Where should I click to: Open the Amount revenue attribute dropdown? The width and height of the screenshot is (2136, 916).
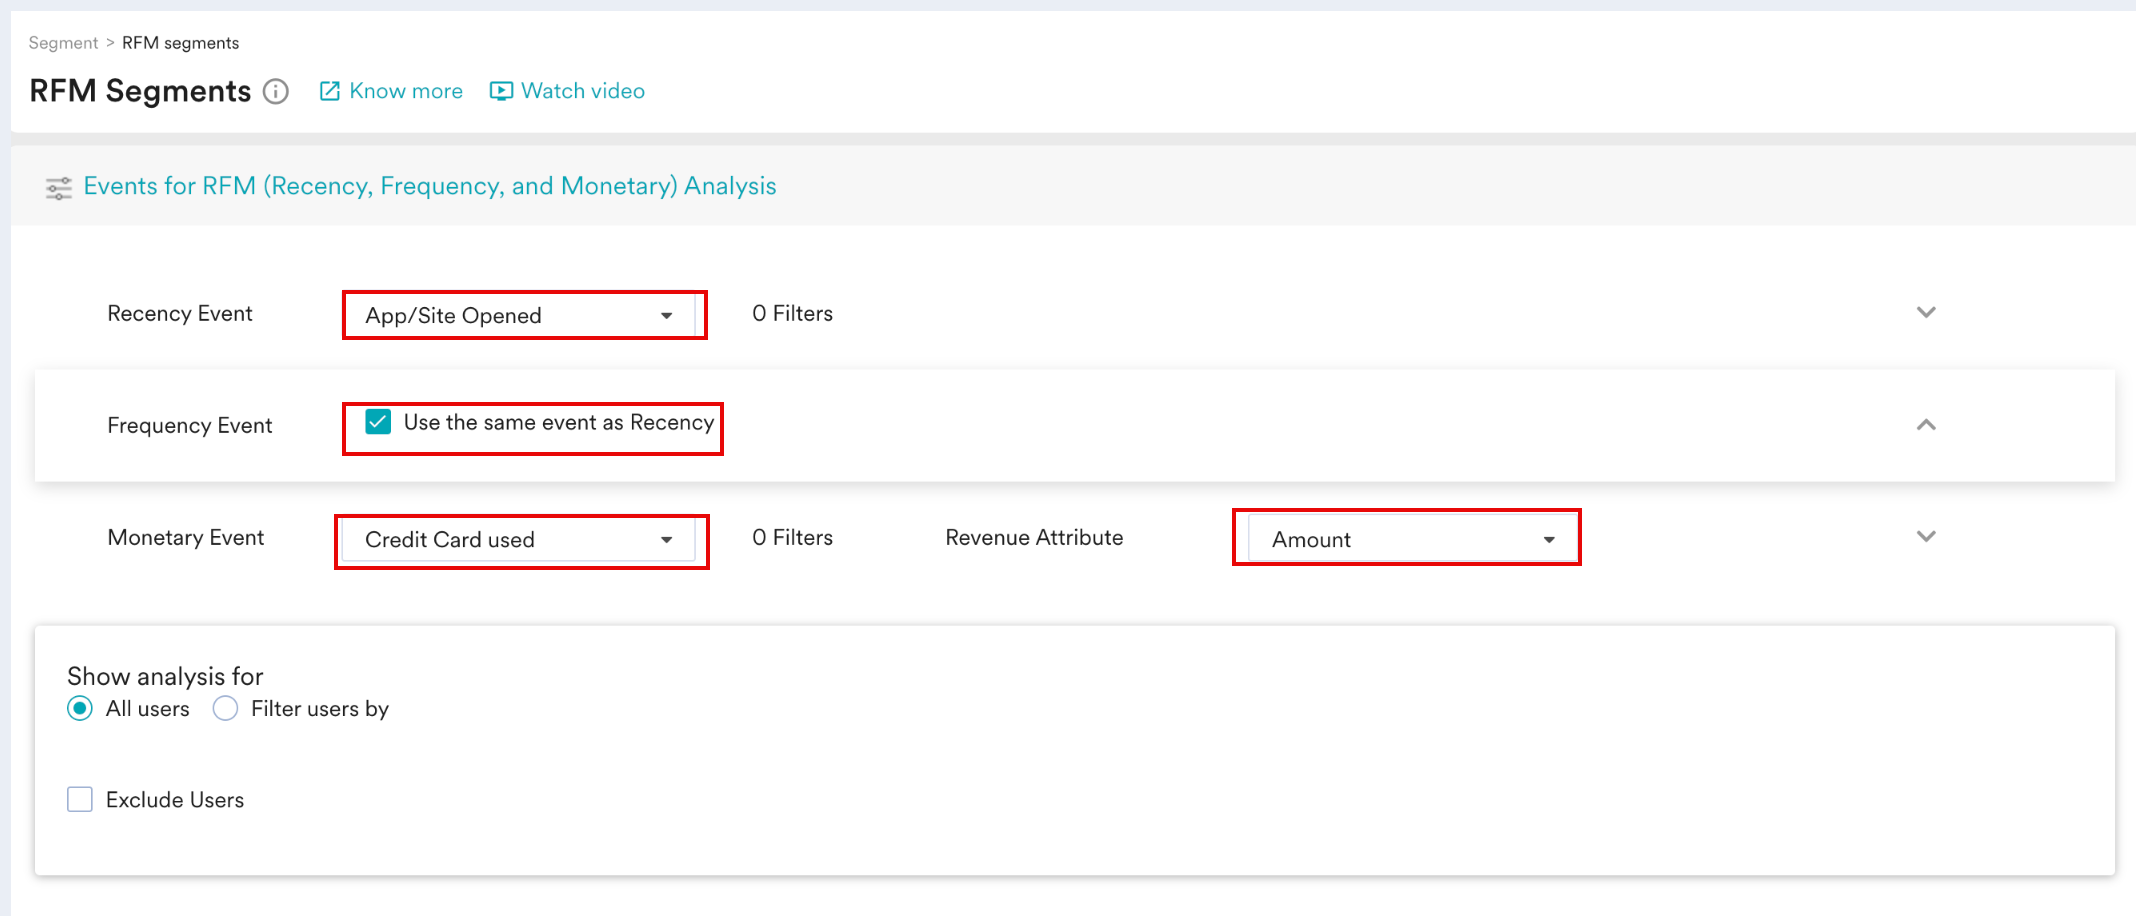pos(1411,540)
